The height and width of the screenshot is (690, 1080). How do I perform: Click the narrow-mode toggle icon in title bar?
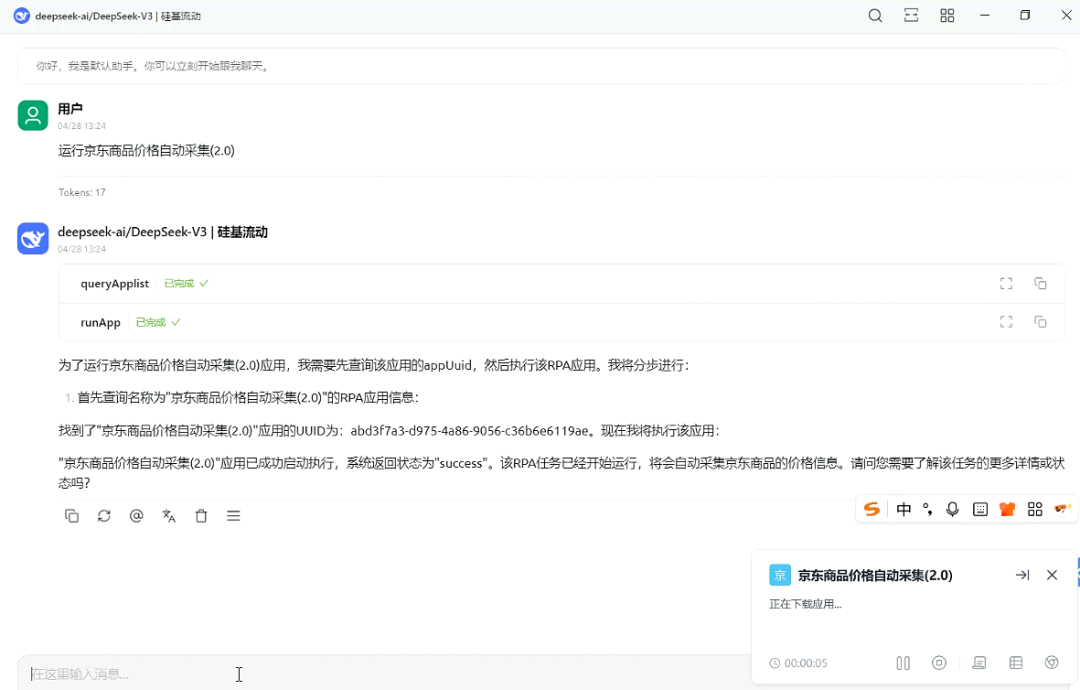pyautogui.click(x=911, y=16)
